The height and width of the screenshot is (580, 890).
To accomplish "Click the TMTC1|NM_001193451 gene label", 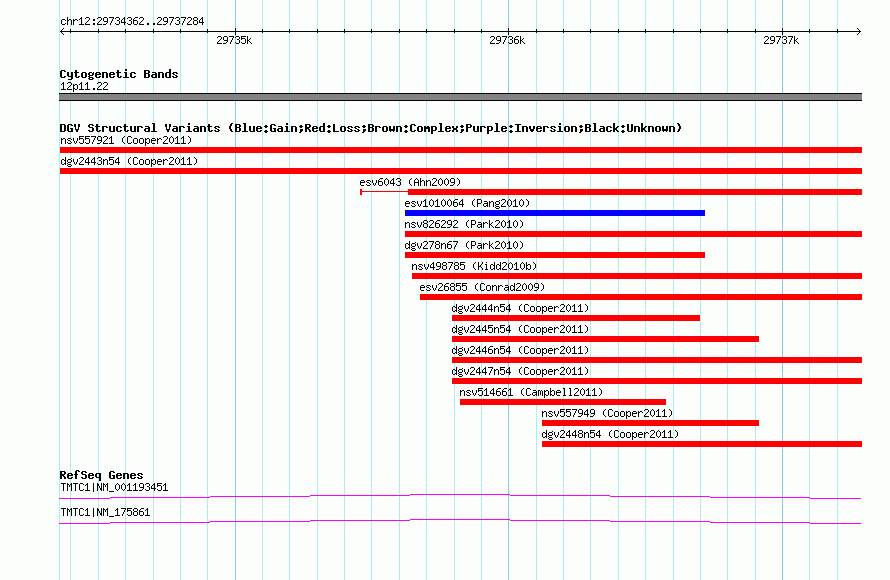I will [x=114, y=487].
